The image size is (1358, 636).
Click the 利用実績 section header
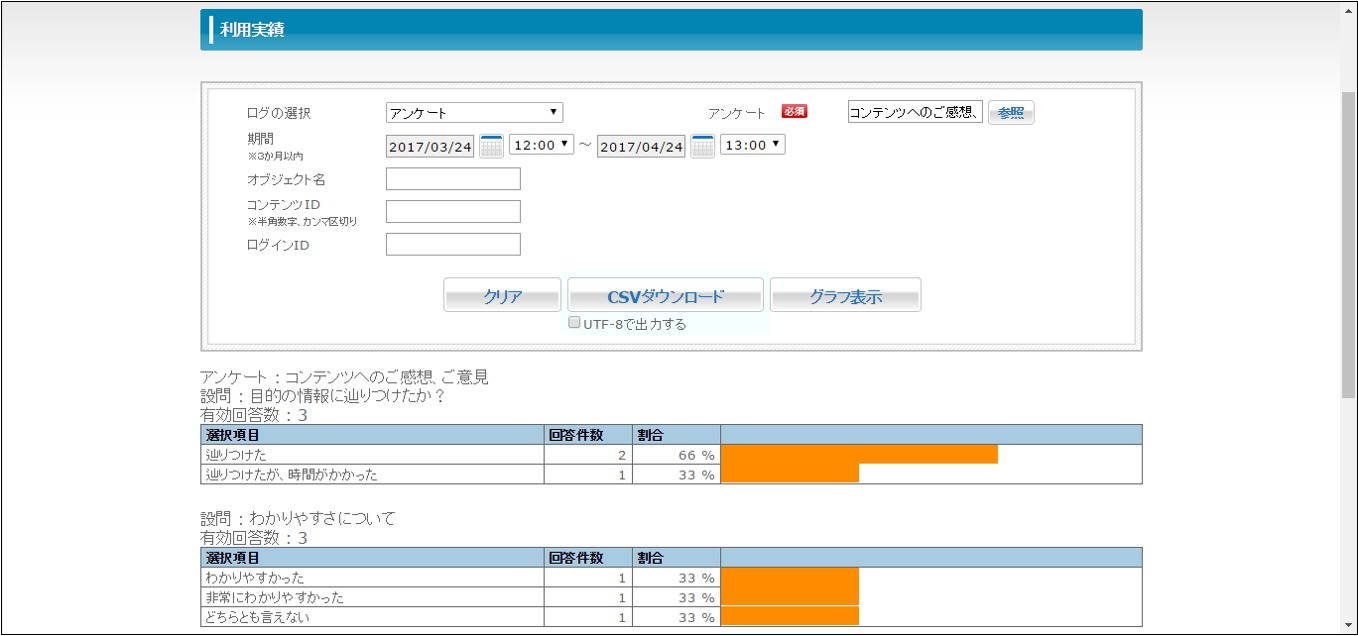(x=670, y=30)
